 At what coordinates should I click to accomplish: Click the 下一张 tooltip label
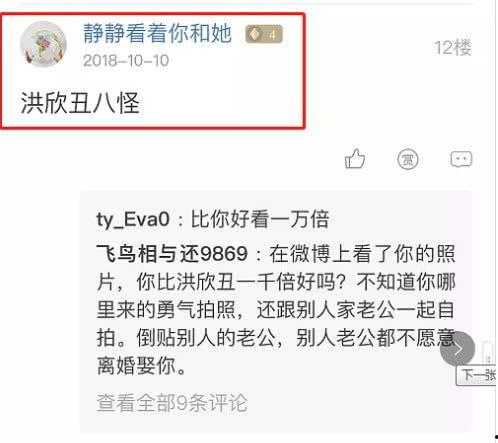(x=477, y=376)
